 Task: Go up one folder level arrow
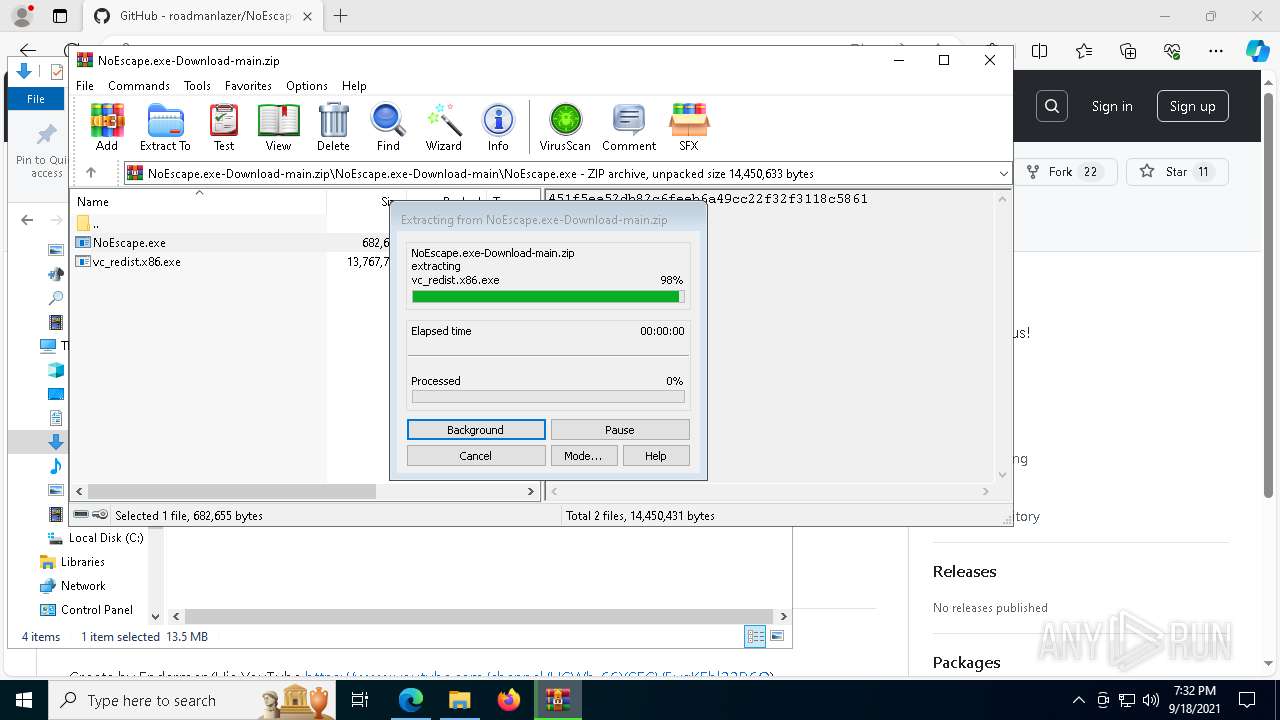(x=91, y=173)
